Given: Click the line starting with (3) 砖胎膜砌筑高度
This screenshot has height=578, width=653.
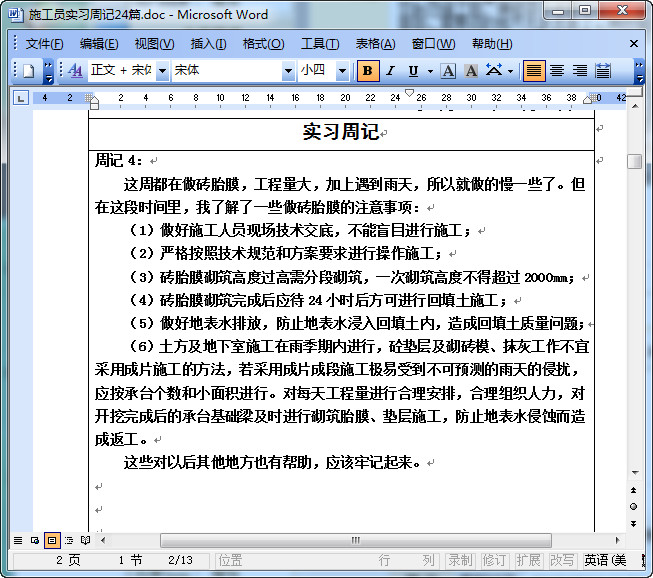Looking at the screenshot, I should tap(353, 277).
